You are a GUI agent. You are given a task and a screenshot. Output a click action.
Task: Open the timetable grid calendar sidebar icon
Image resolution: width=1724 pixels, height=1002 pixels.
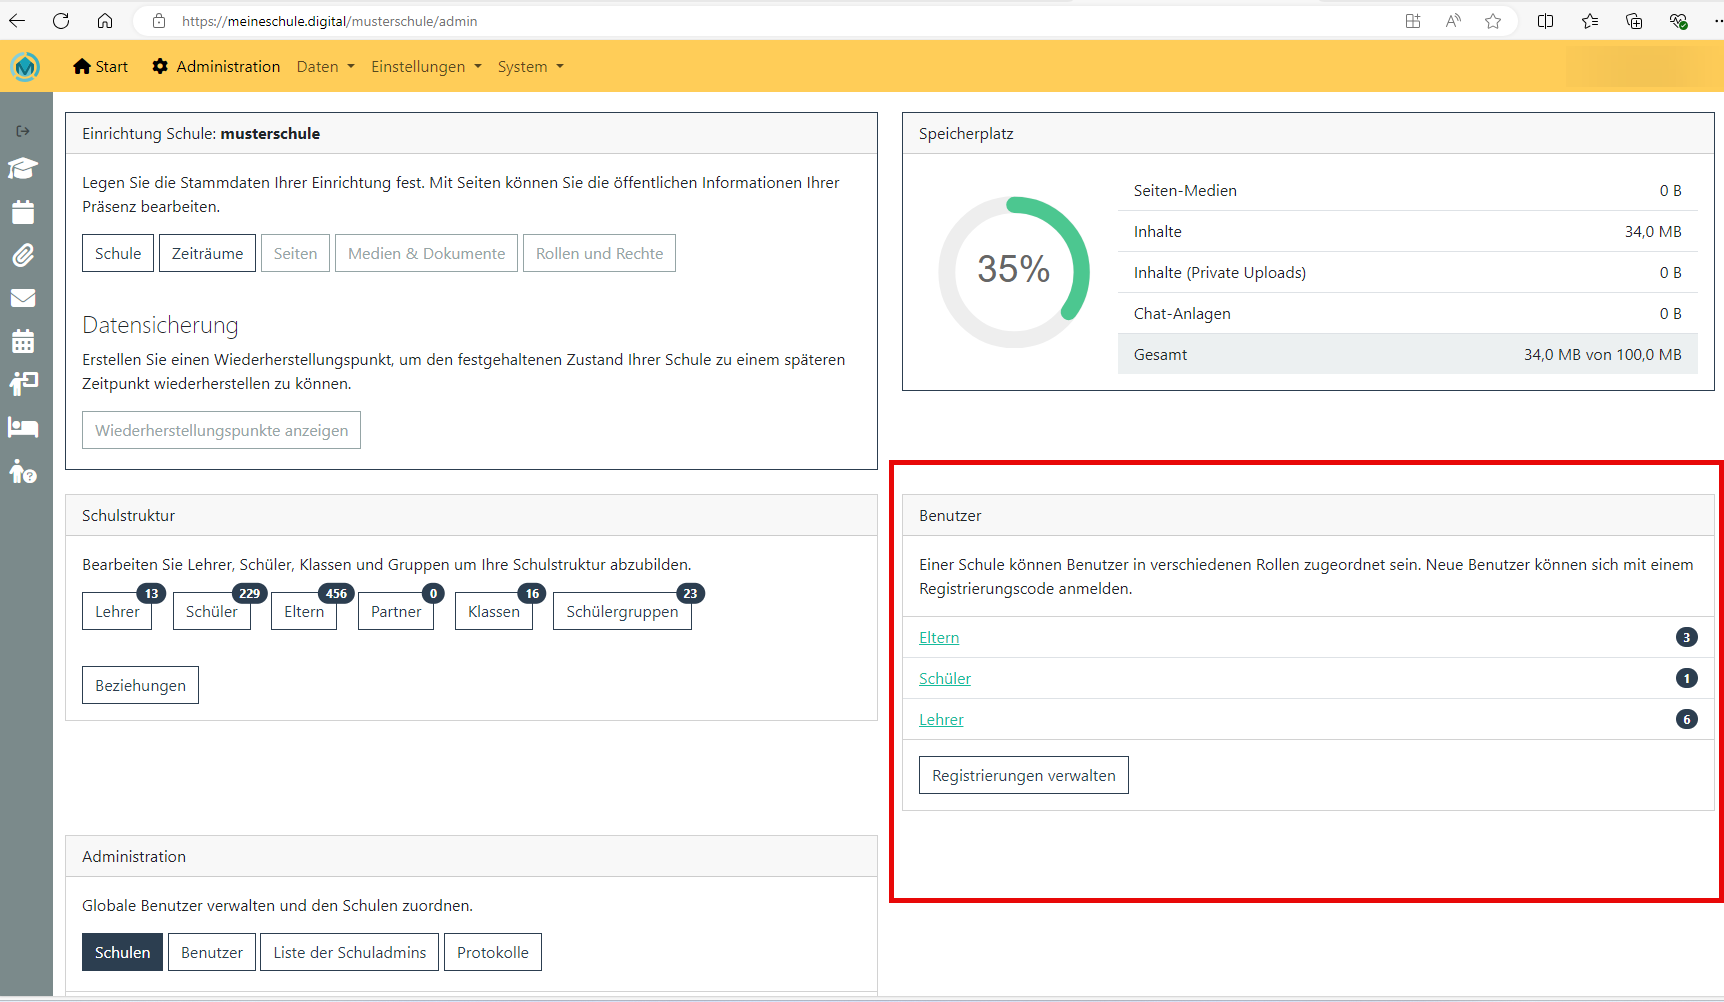click(23, 341)
